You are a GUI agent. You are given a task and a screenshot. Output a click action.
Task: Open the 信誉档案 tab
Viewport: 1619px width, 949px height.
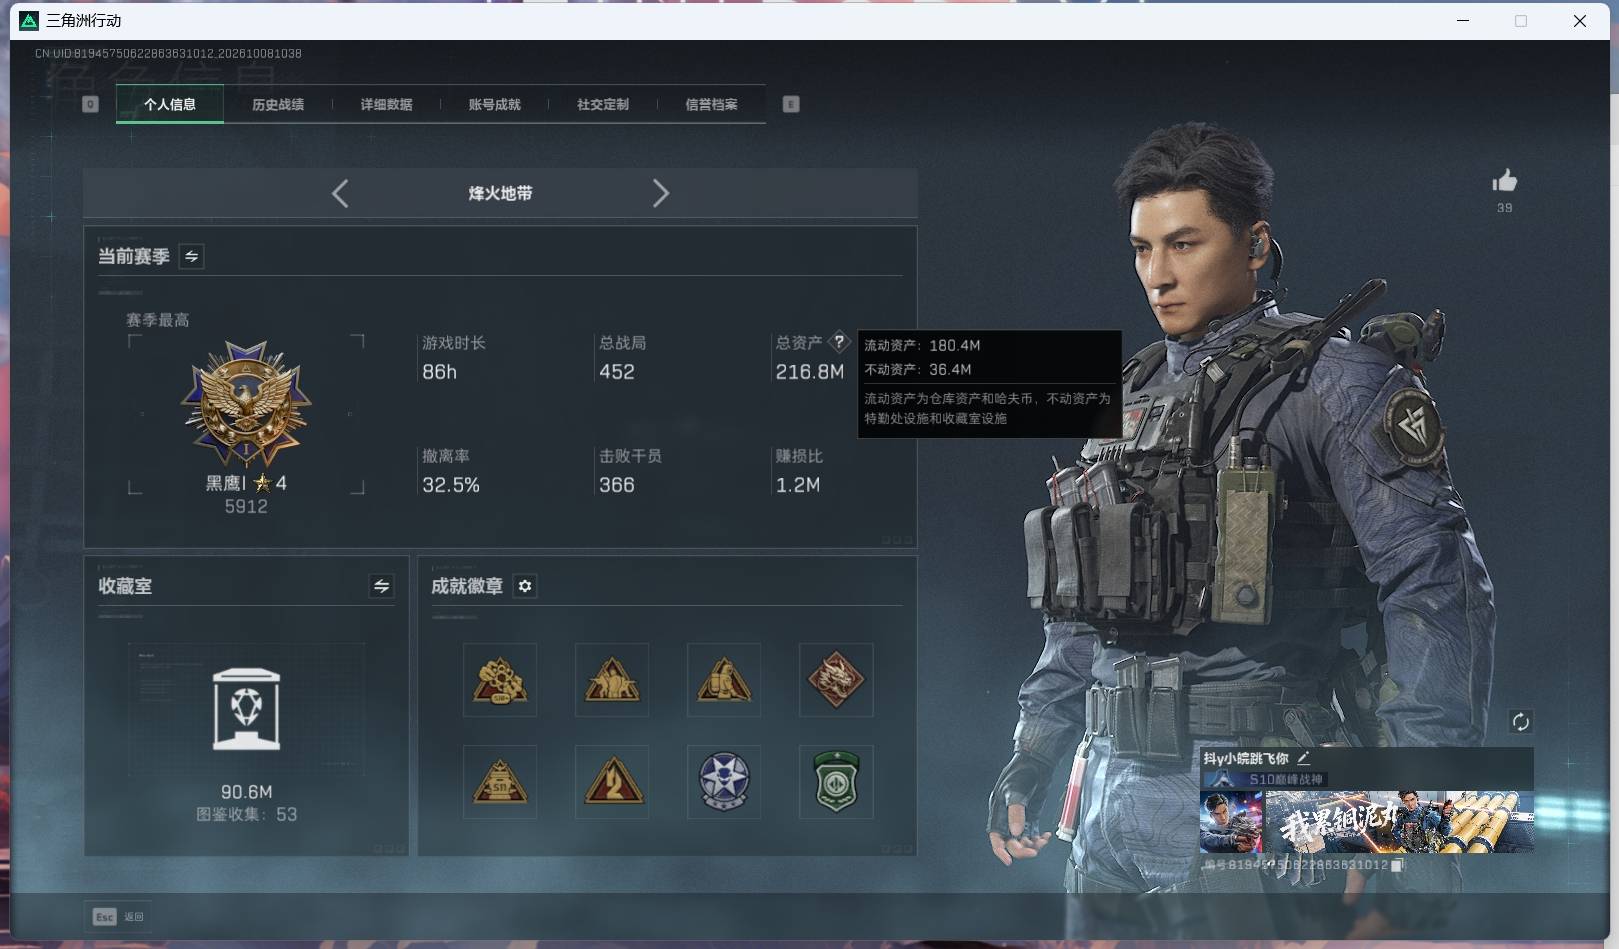click(711, 104)
